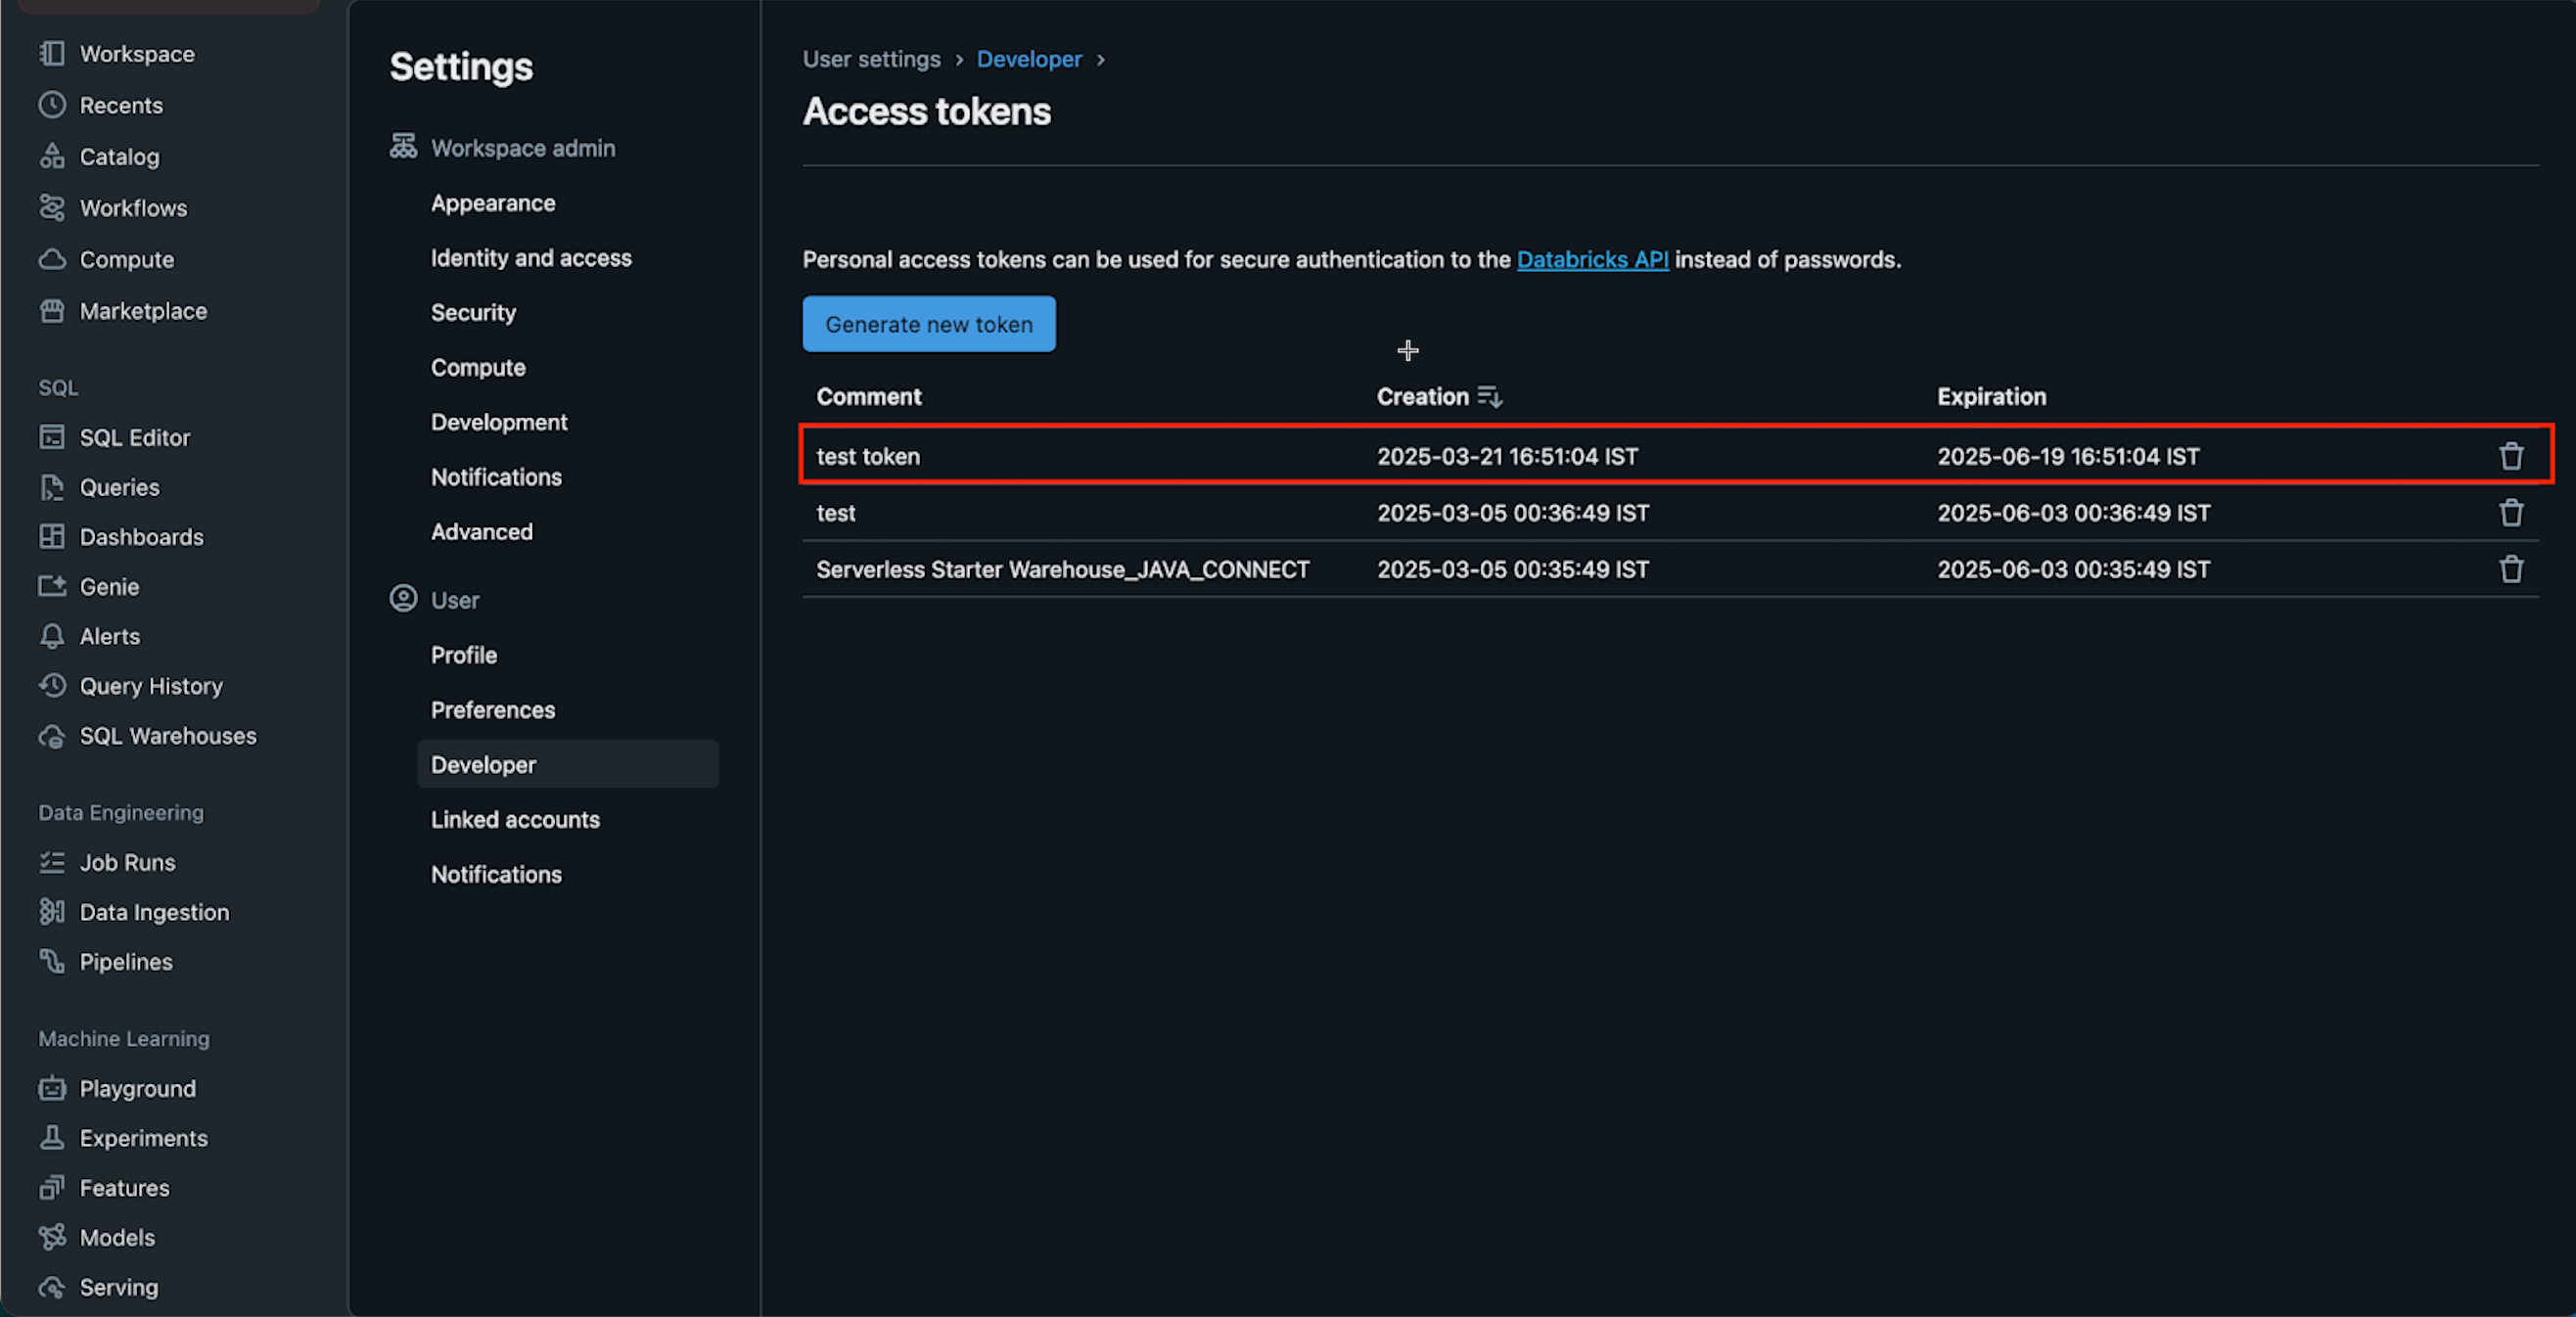This screenshot has width=2576, height=1317.
Task: Open Appearance settings
Action: point(493,203)
